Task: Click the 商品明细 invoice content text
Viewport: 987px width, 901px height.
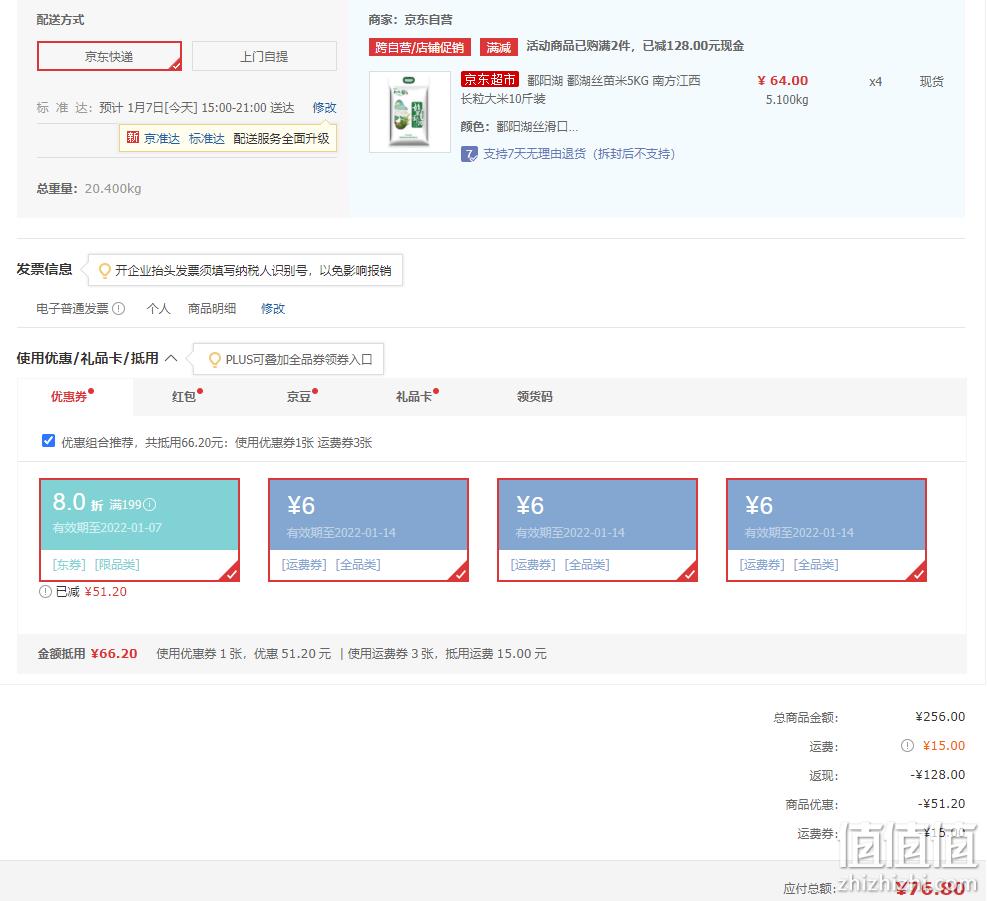Action: [x=212, y=309]
